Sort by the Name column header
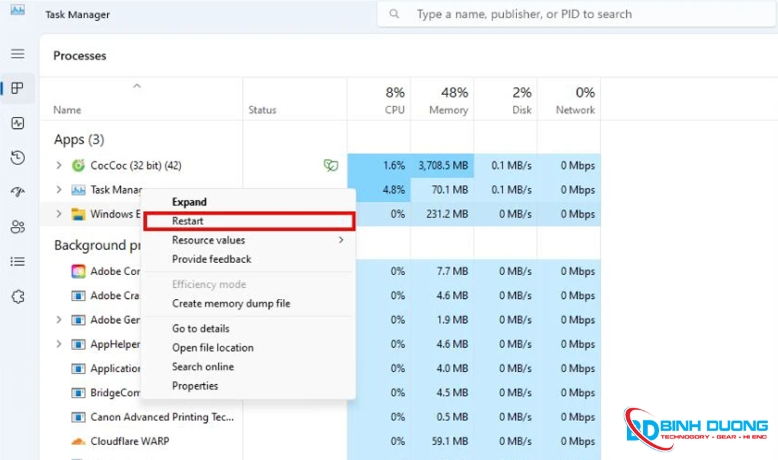Viewport: 778px width, 460px height. [67, 110]
